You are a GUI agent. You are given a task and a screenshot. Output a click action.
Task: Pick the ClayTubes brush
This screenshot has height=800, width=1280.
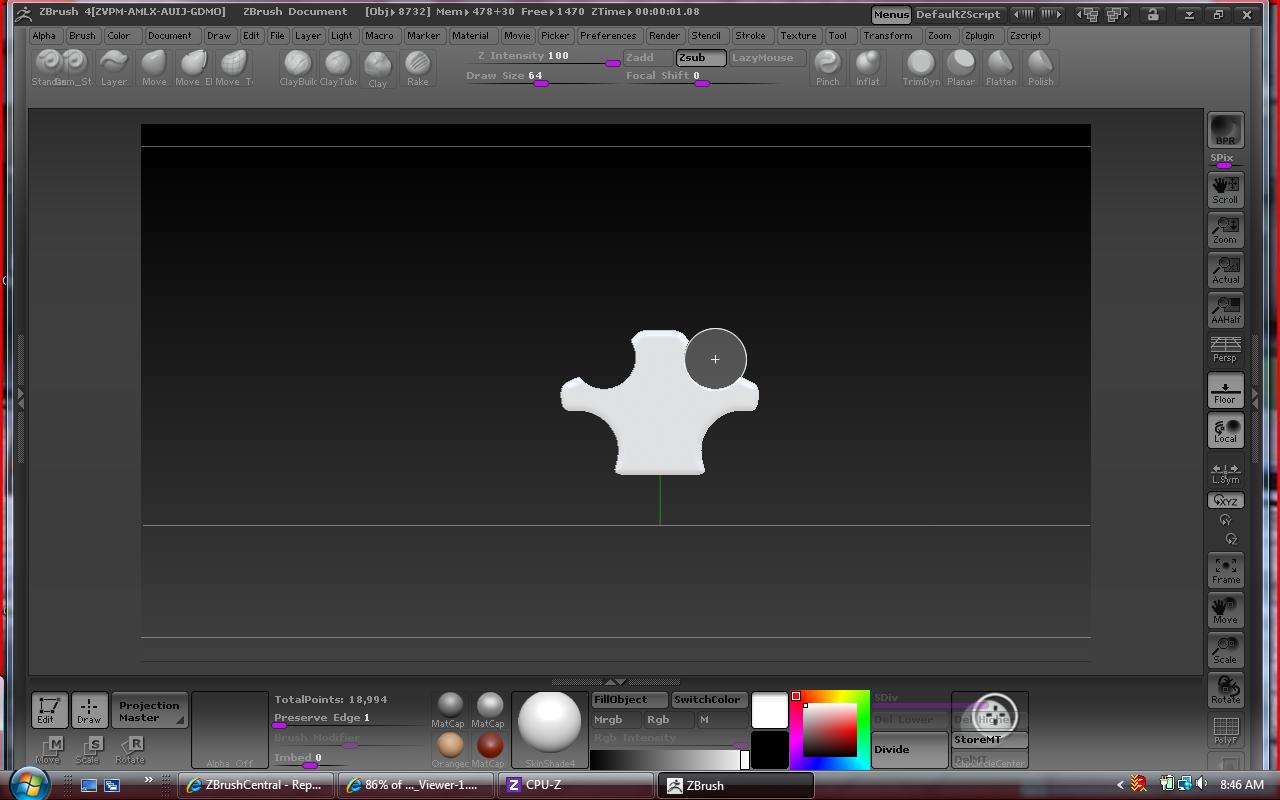338,67
